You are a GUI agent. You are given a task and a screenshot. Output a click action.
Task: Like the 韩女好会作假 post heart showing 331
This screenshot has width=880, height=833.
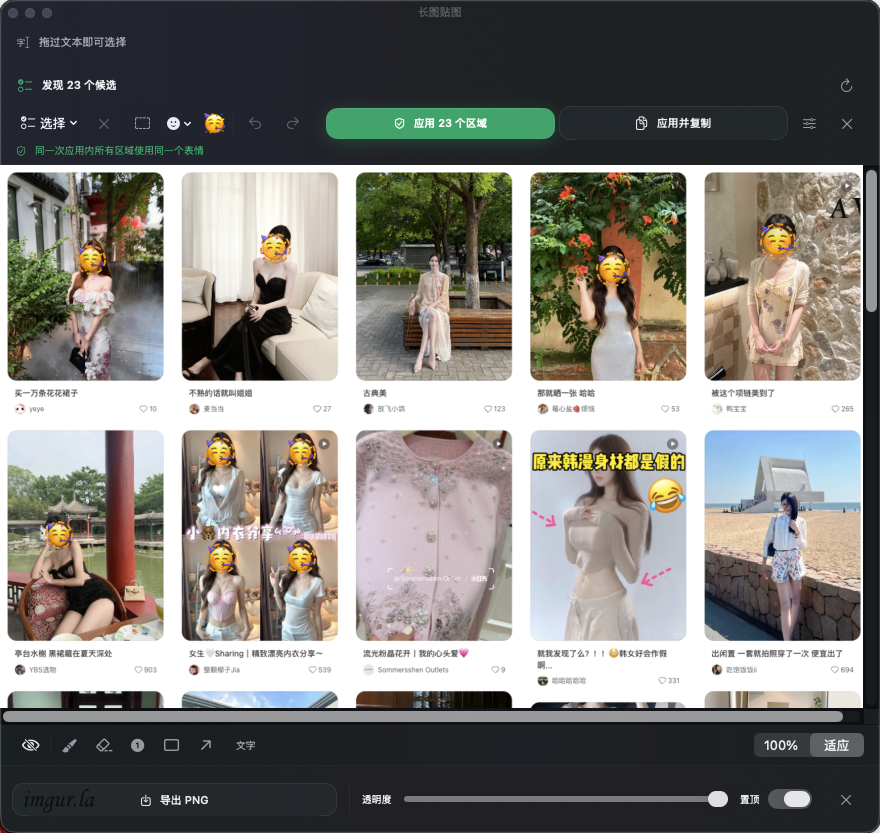point(662,680)
